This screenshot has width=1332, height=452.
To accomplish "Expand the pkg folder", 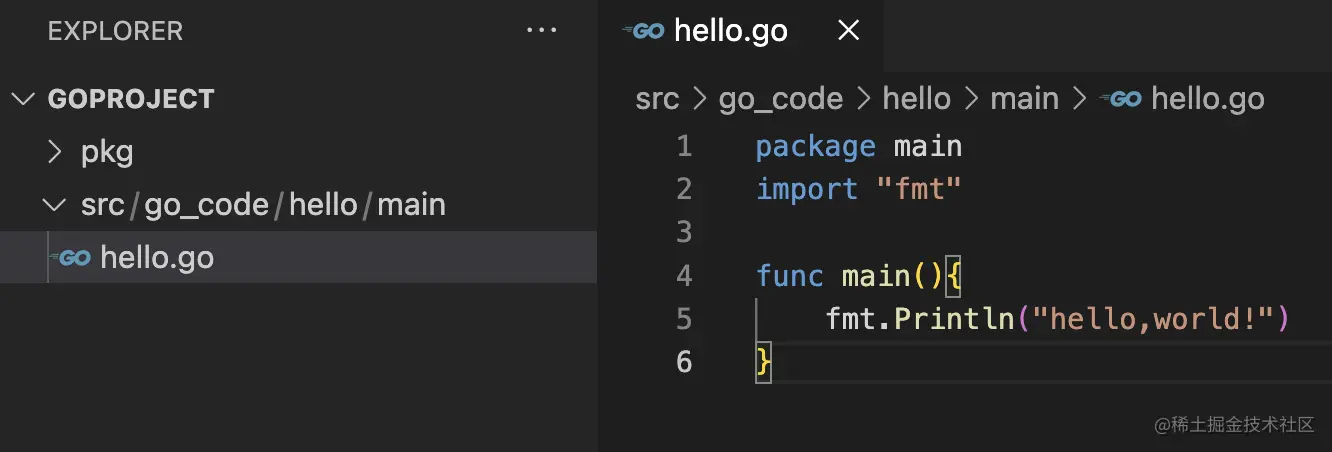I will (56, 152).
